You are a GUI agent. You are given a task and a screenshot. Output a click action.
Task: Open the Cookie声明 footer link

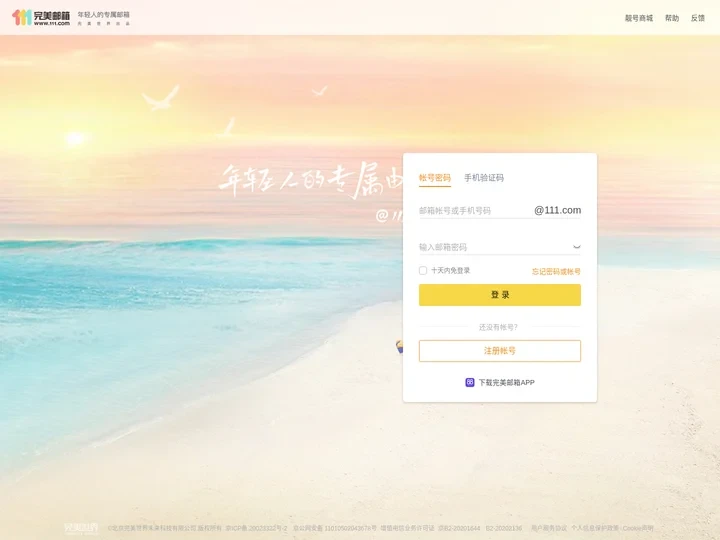[x=638, y=528]
